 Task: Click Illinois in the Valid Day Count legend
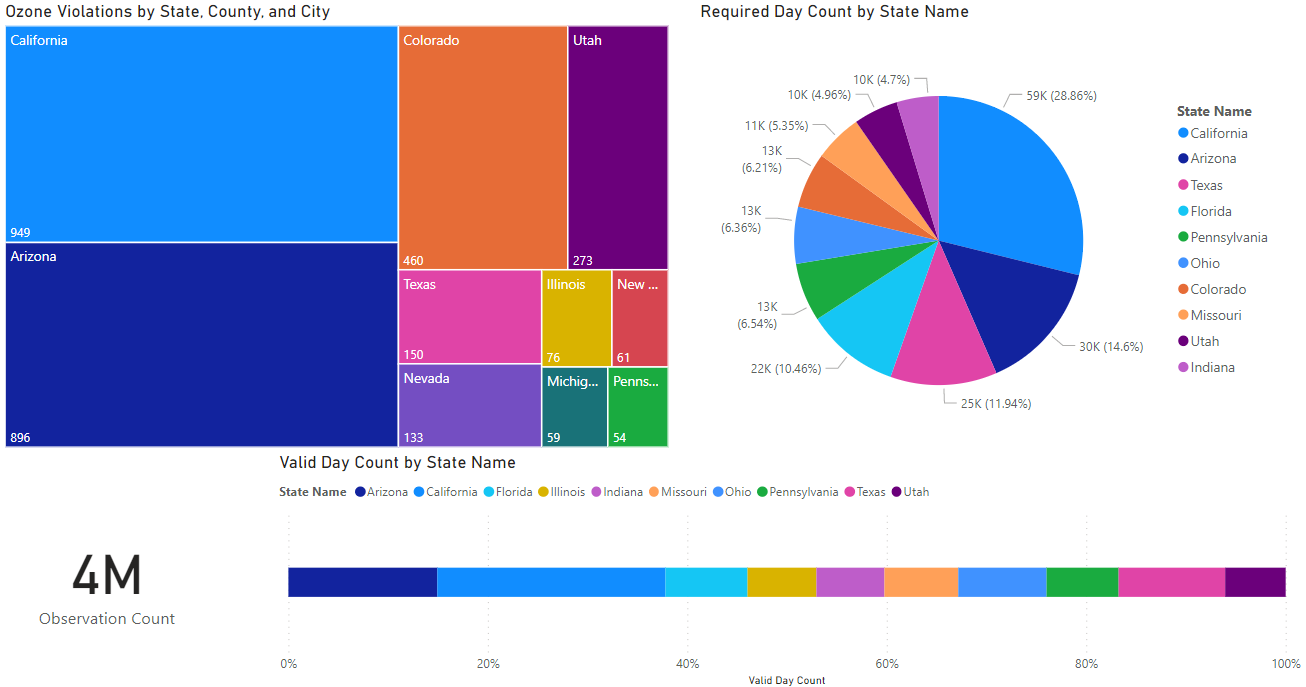(568, 492)
